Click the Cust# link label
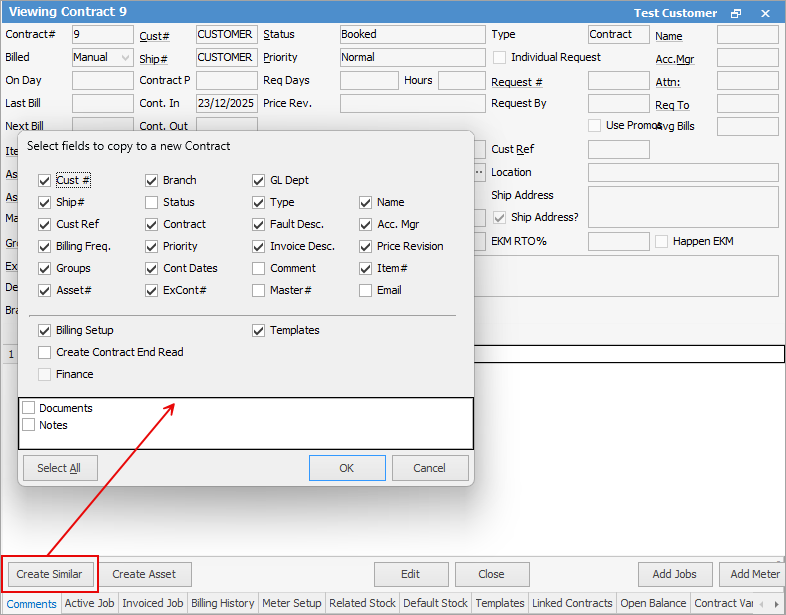The width and height of the screenshot is (786, 615). 154,36
